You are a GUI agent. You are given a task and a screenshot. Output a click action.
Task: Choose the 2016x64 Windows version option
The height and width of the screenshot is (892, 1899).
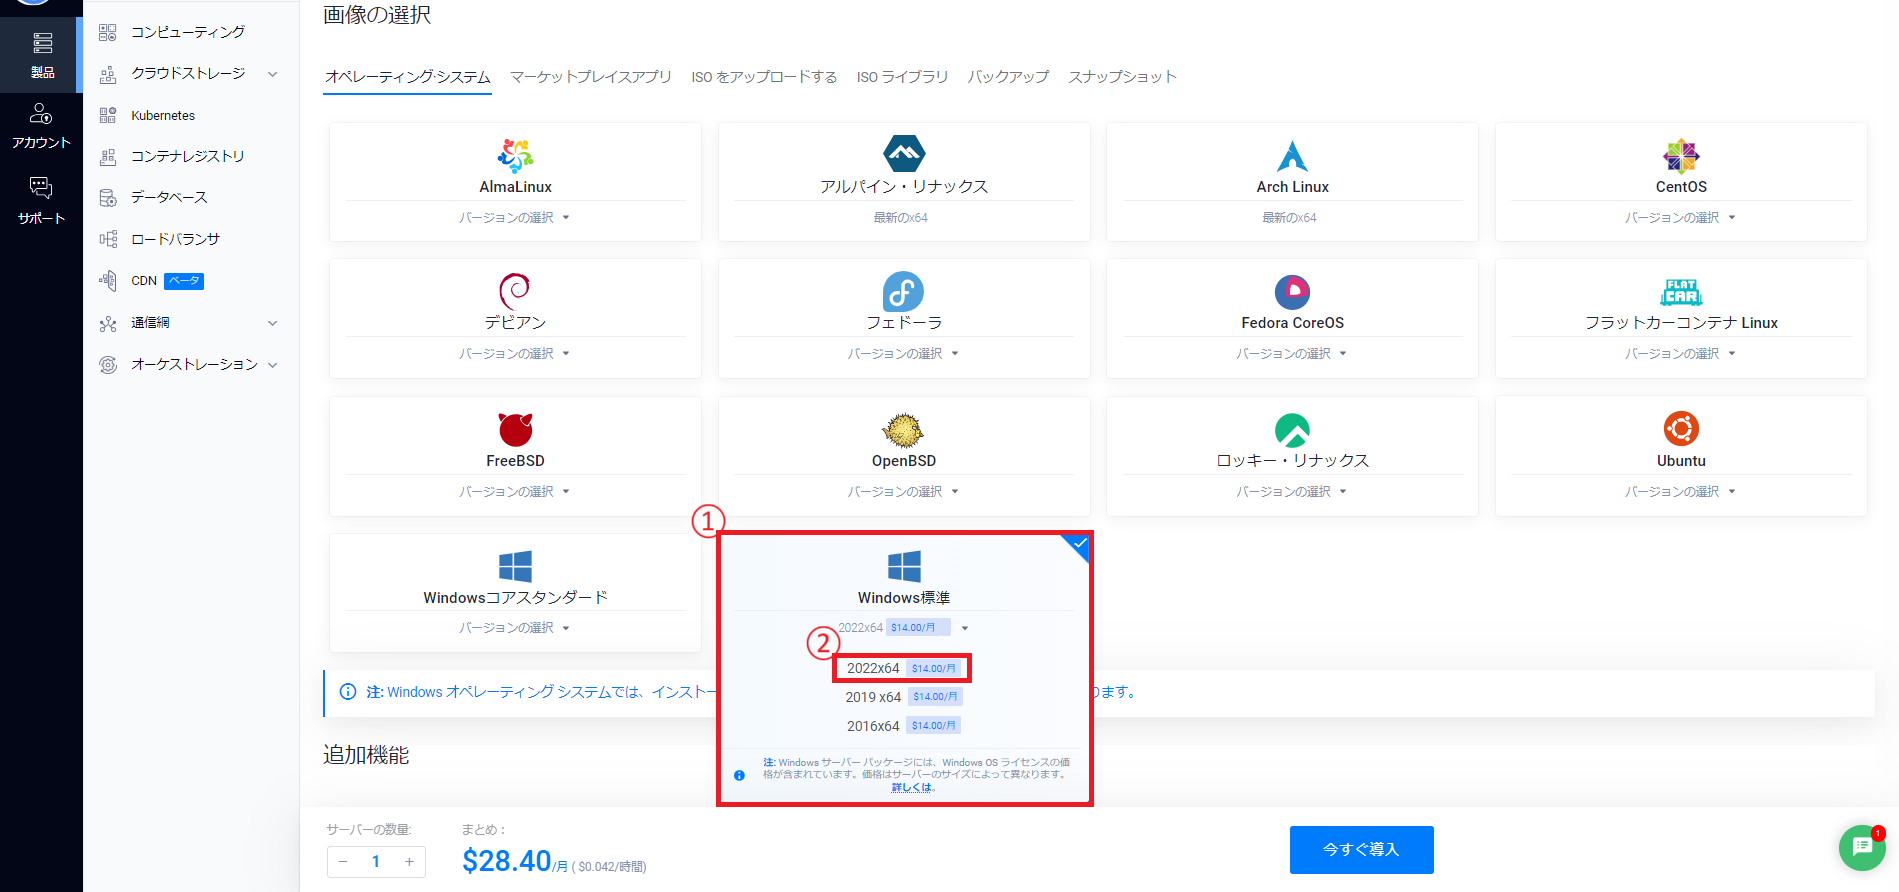(903, 726)
